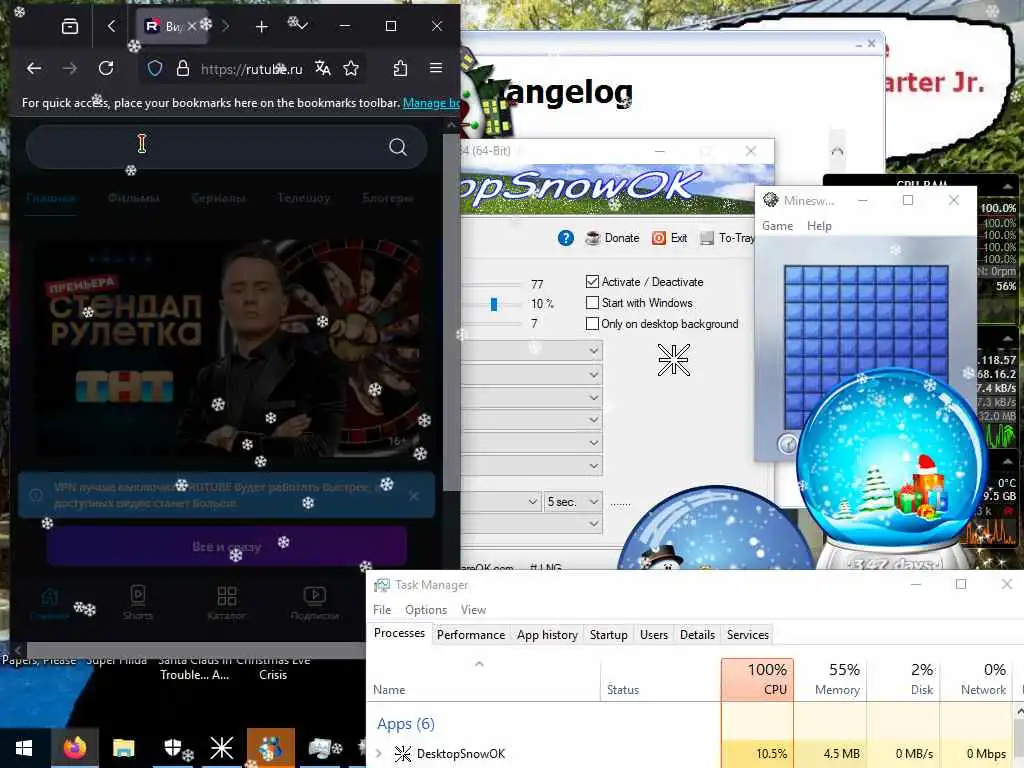
Task: Open Firefox tracking protection shield
Action: pos(155,68)
